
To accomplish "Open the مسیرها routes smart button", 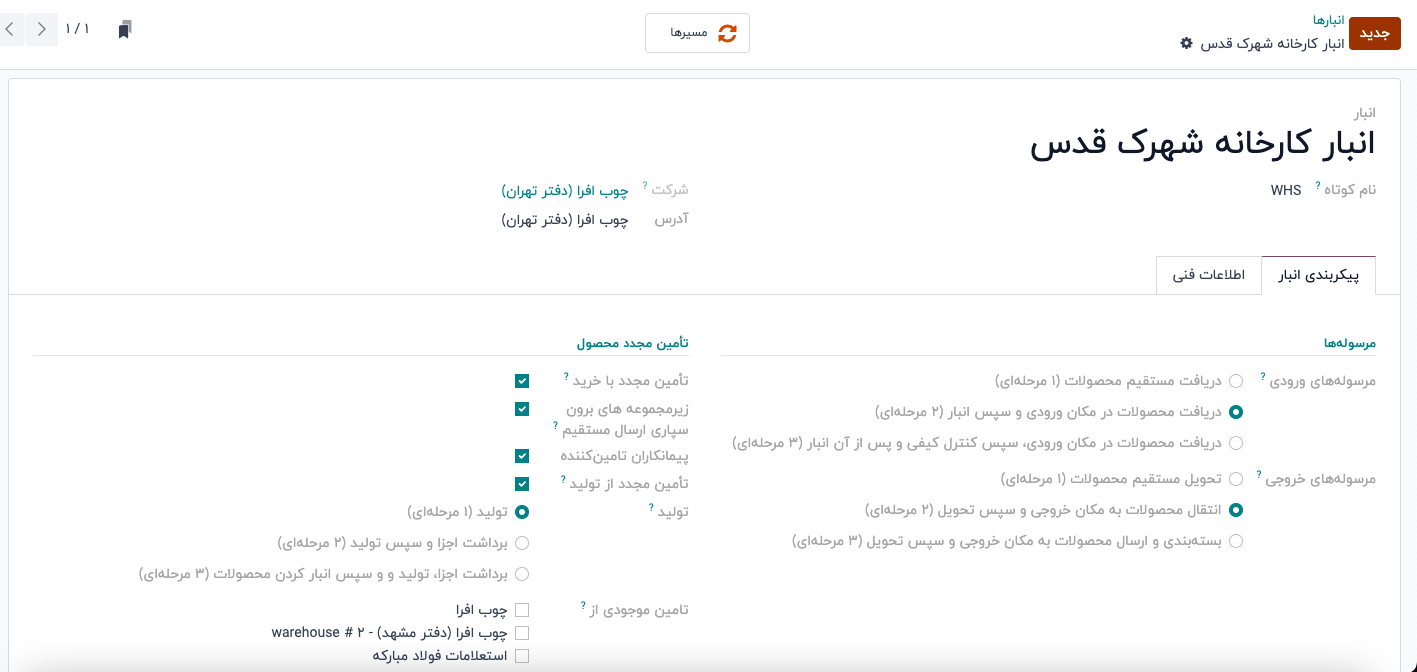I will [697, 33].
